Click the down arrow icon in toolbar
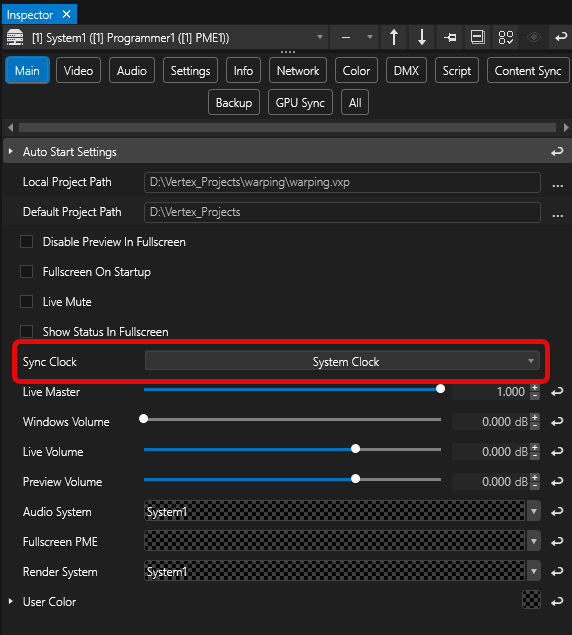The height and width of the screenshot is (635, 572). pyautogui.click(x=422, y=38)
